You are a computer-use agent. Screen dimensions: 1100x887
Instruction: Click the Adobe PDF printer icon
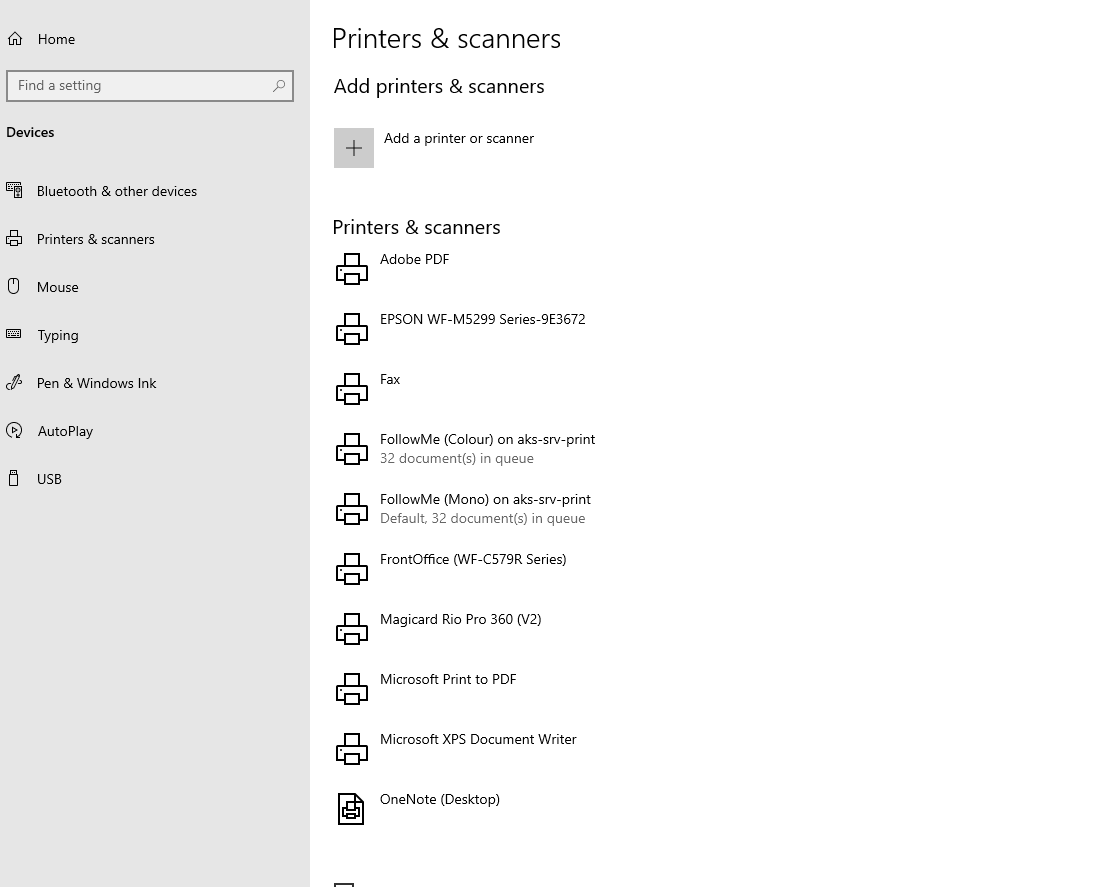point(351,269)
